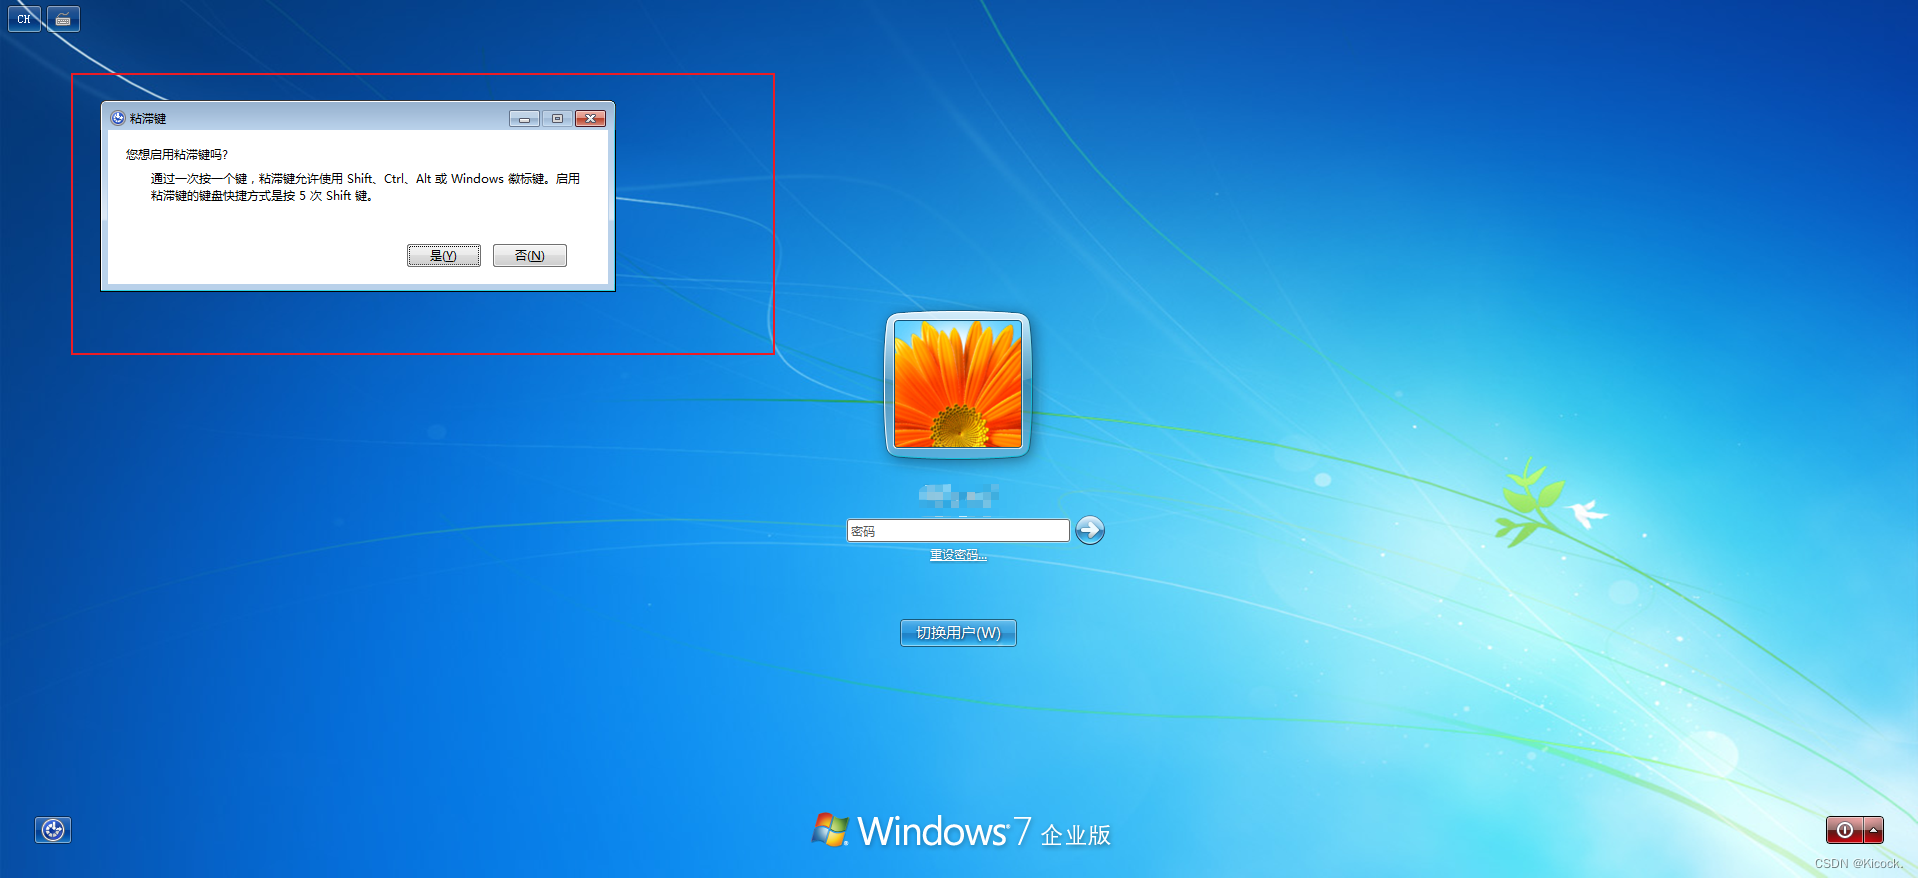Close the 粘滞键 dialog
Image resolution: width=1918 pixels, height=878 pixels.
[591, 118]
